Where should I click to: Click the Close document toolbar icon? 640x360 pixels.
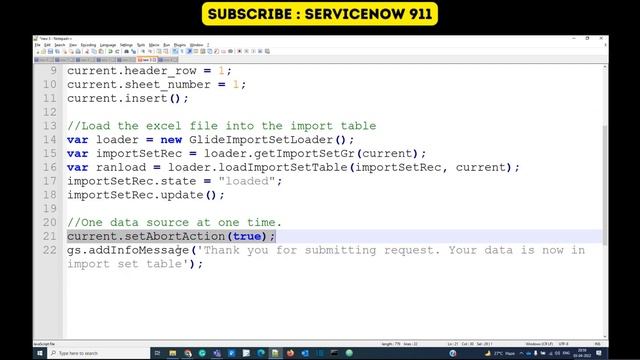(65, 51)
